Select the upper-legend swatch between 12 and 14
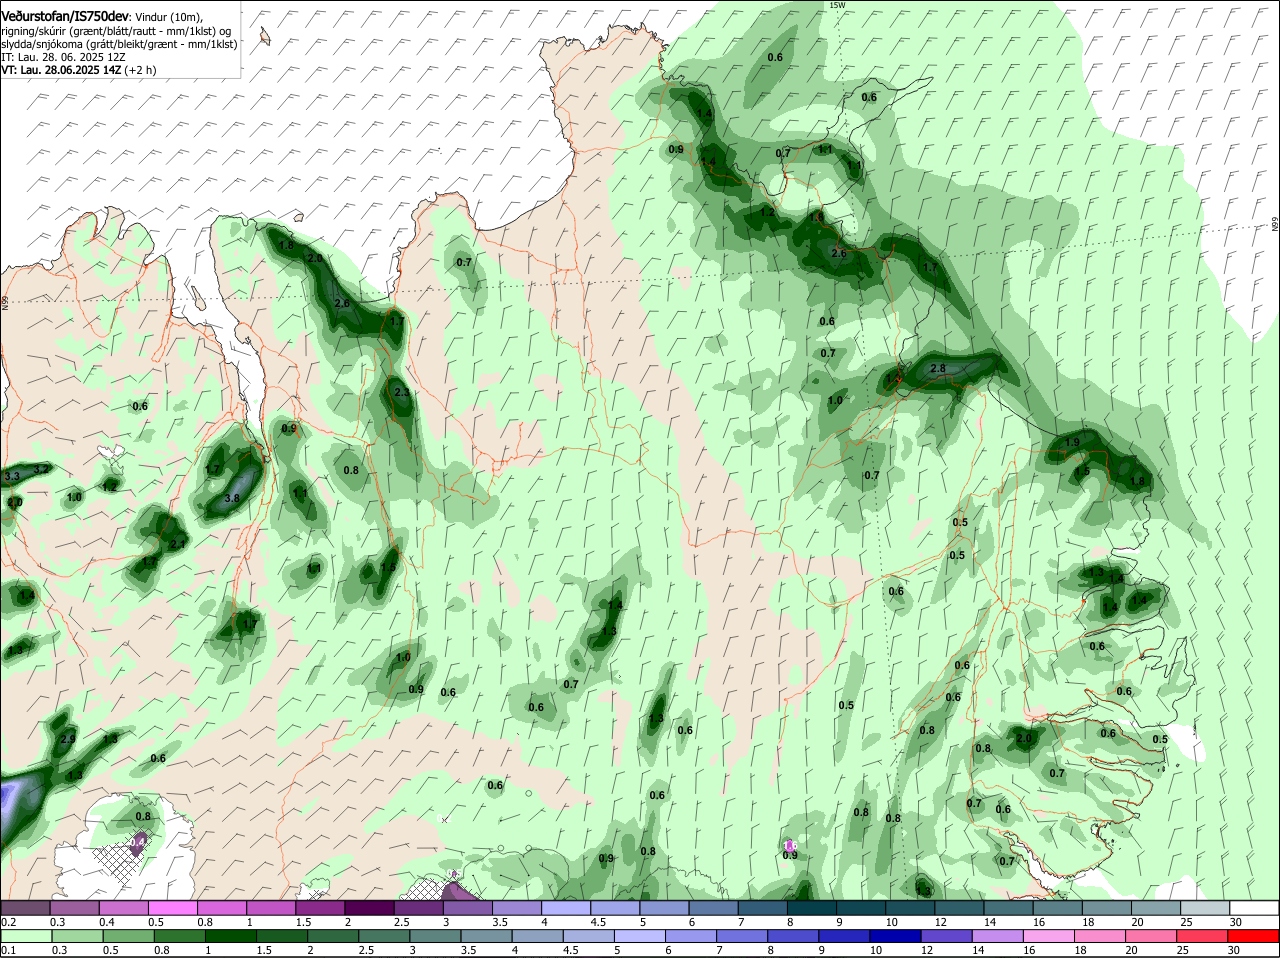The image size is (1280, 958). (959, 908)
